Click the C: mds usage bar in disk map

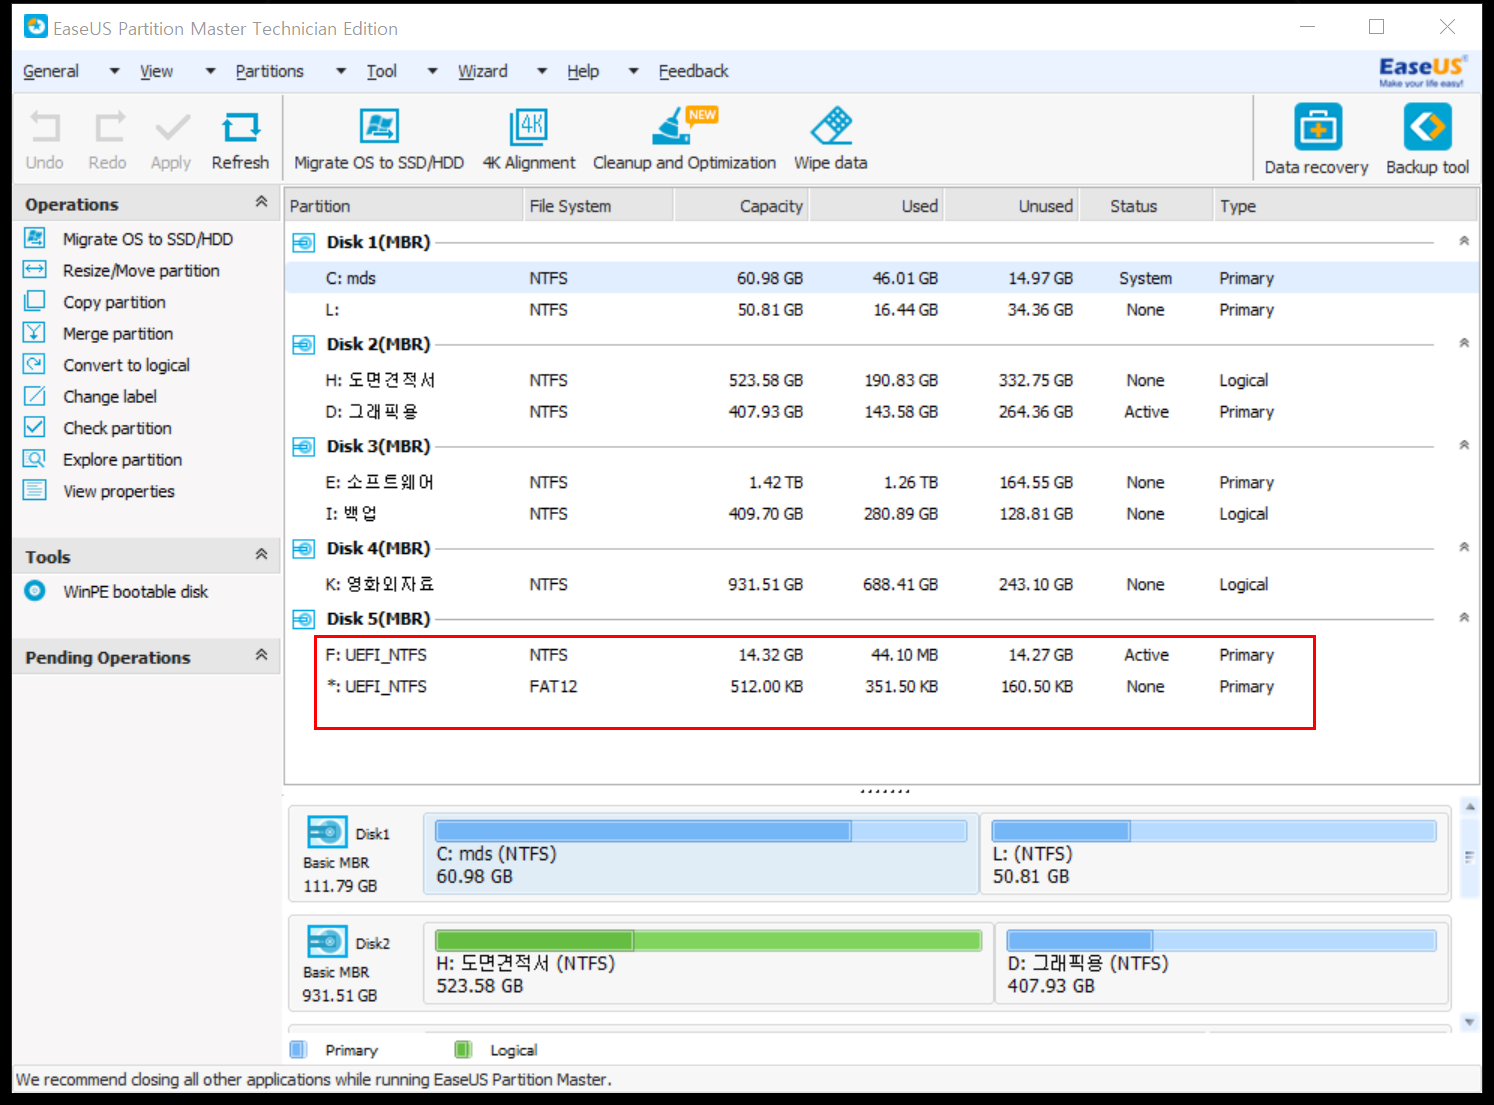click(701, 831)
